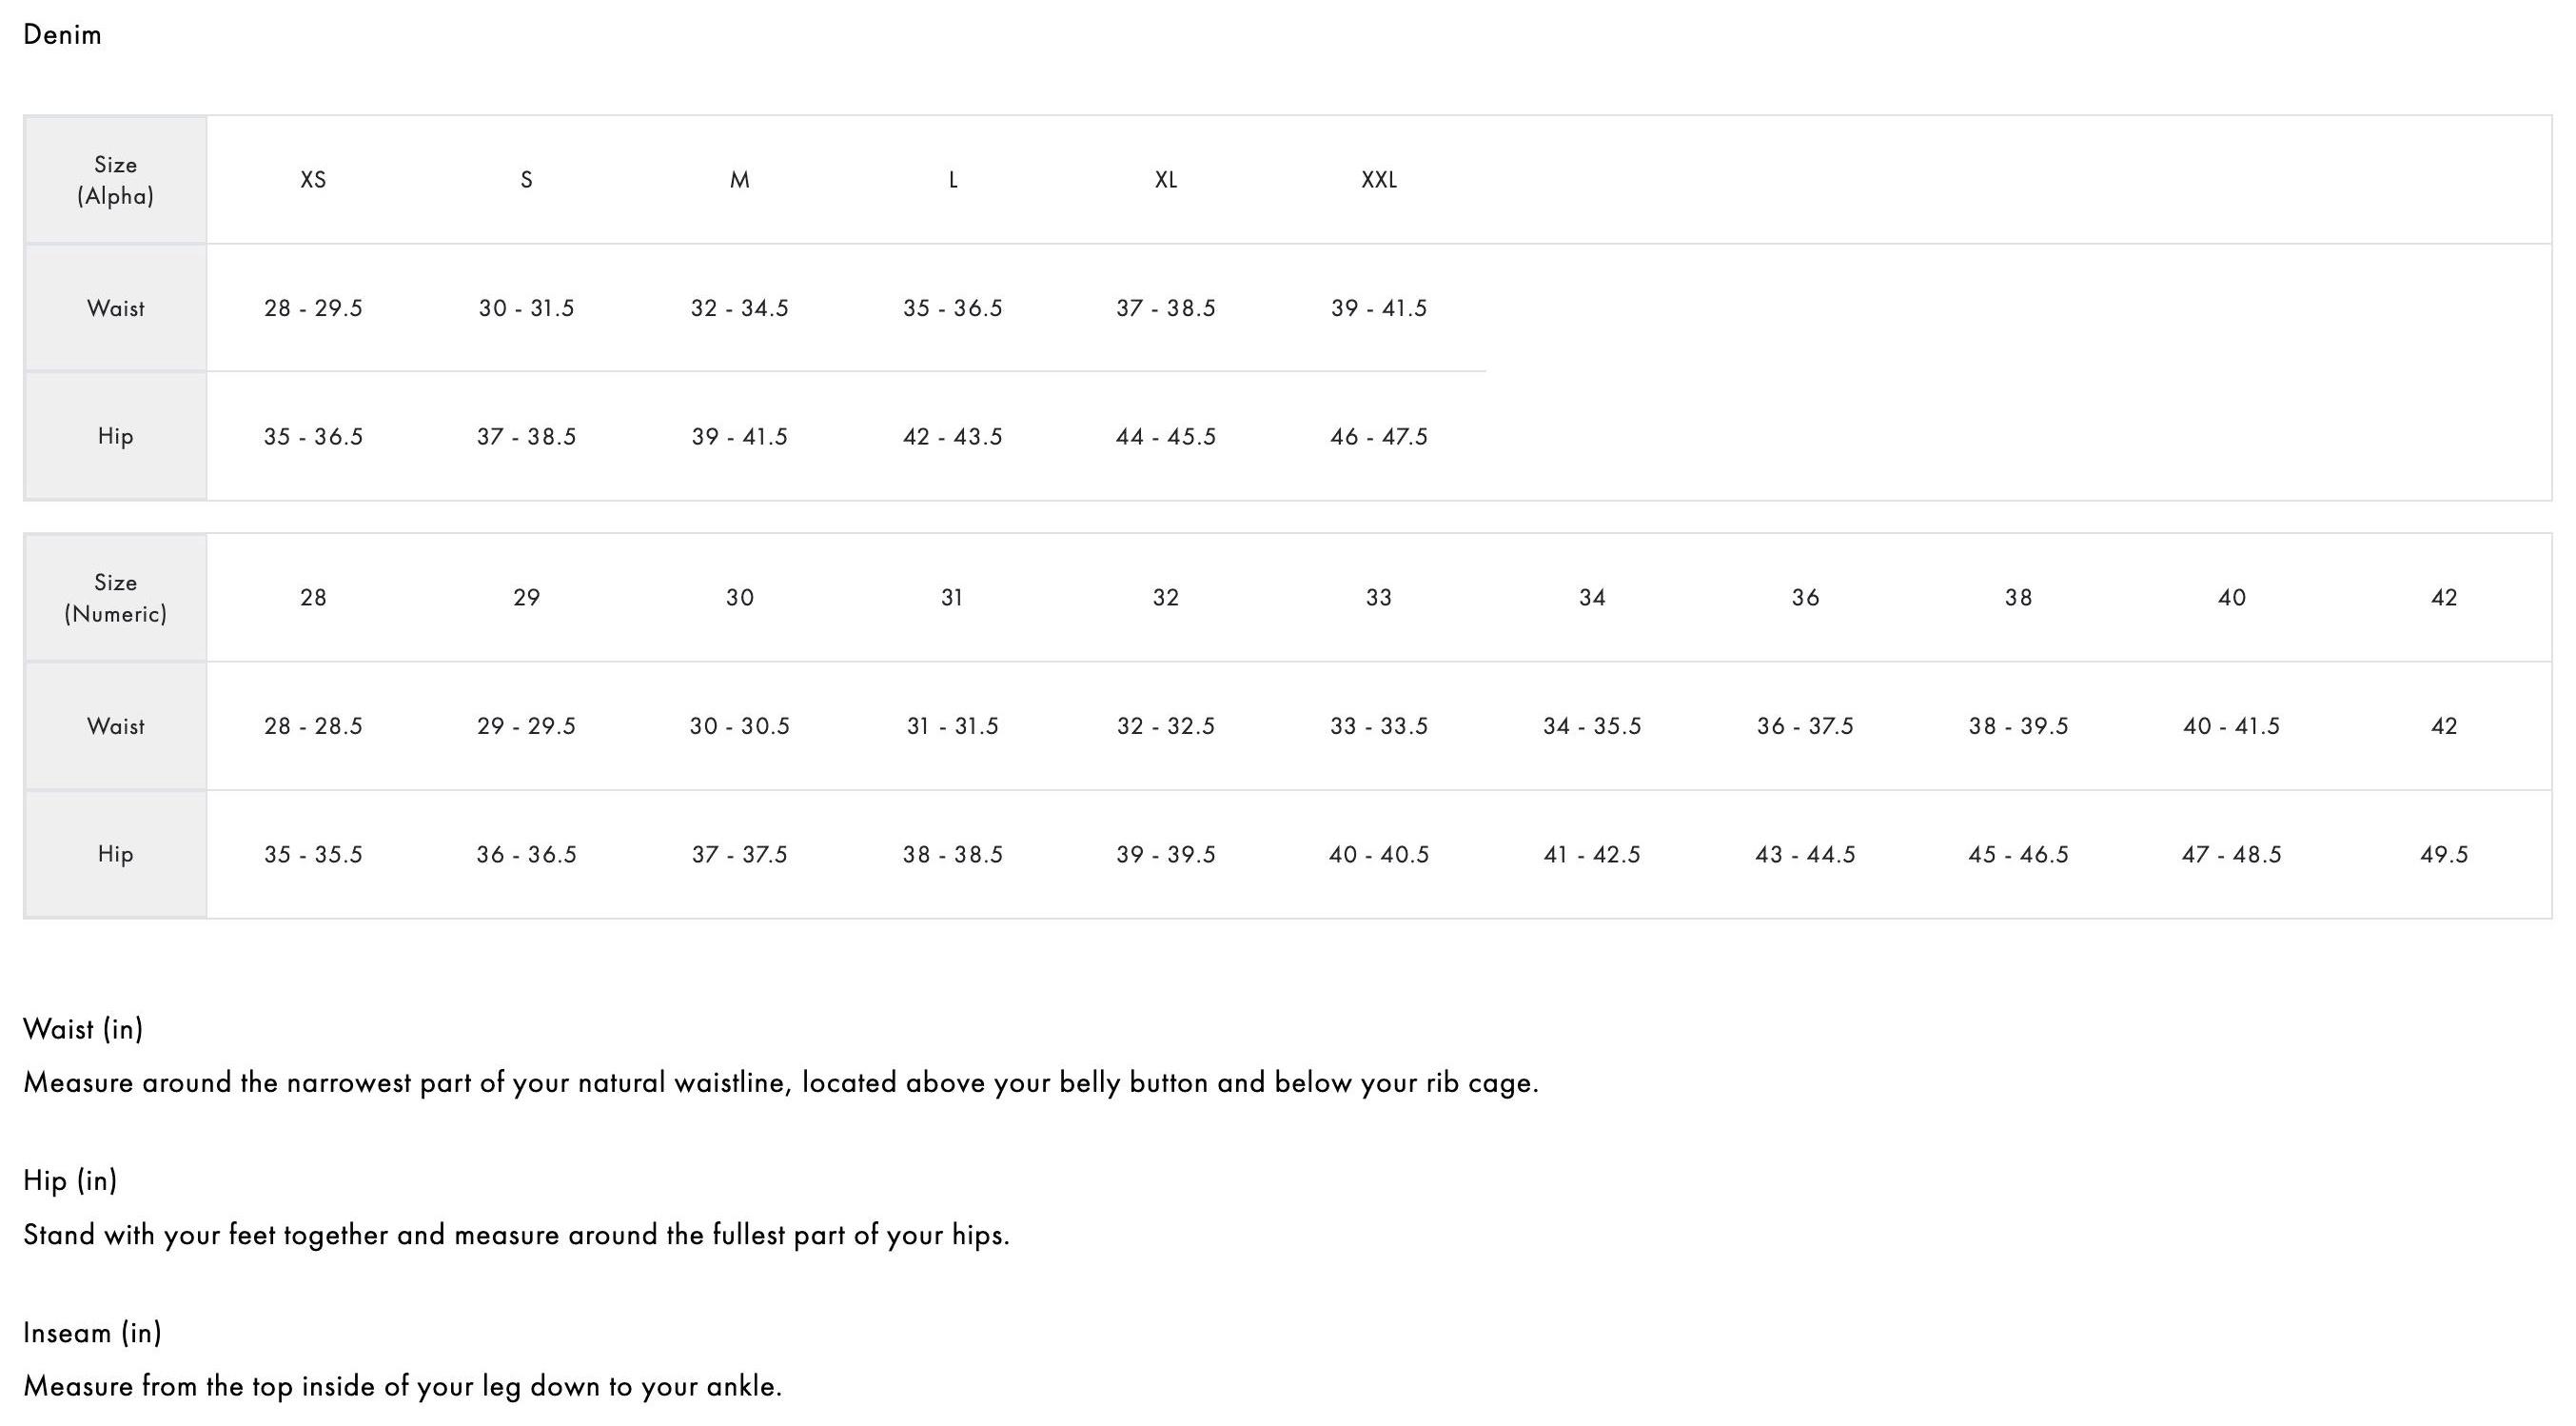Click the Size (Numeric) row header

point(116,598)
